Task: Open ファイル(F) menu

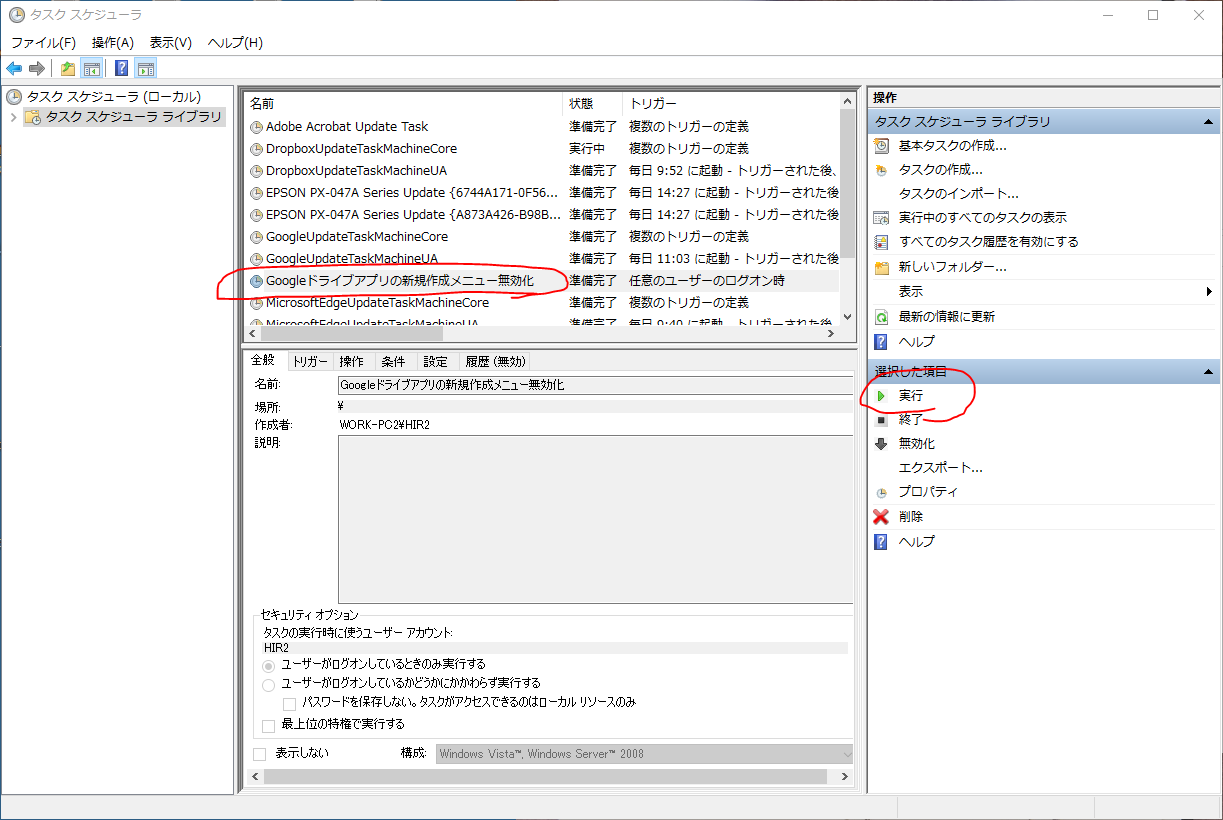Action: [43, 43]
